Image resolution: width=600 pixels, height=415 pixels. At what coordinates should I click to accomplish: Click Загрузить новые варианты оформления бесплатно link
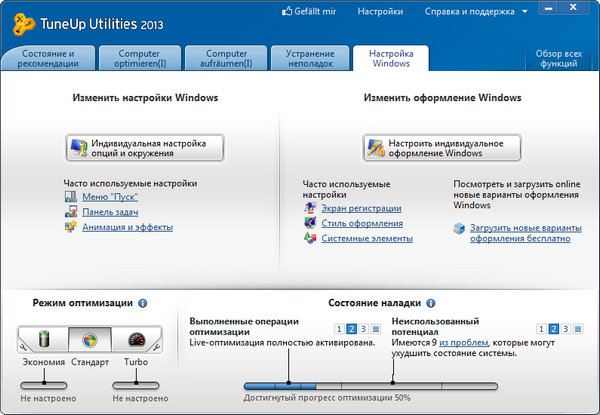click(x=526, y=233)
